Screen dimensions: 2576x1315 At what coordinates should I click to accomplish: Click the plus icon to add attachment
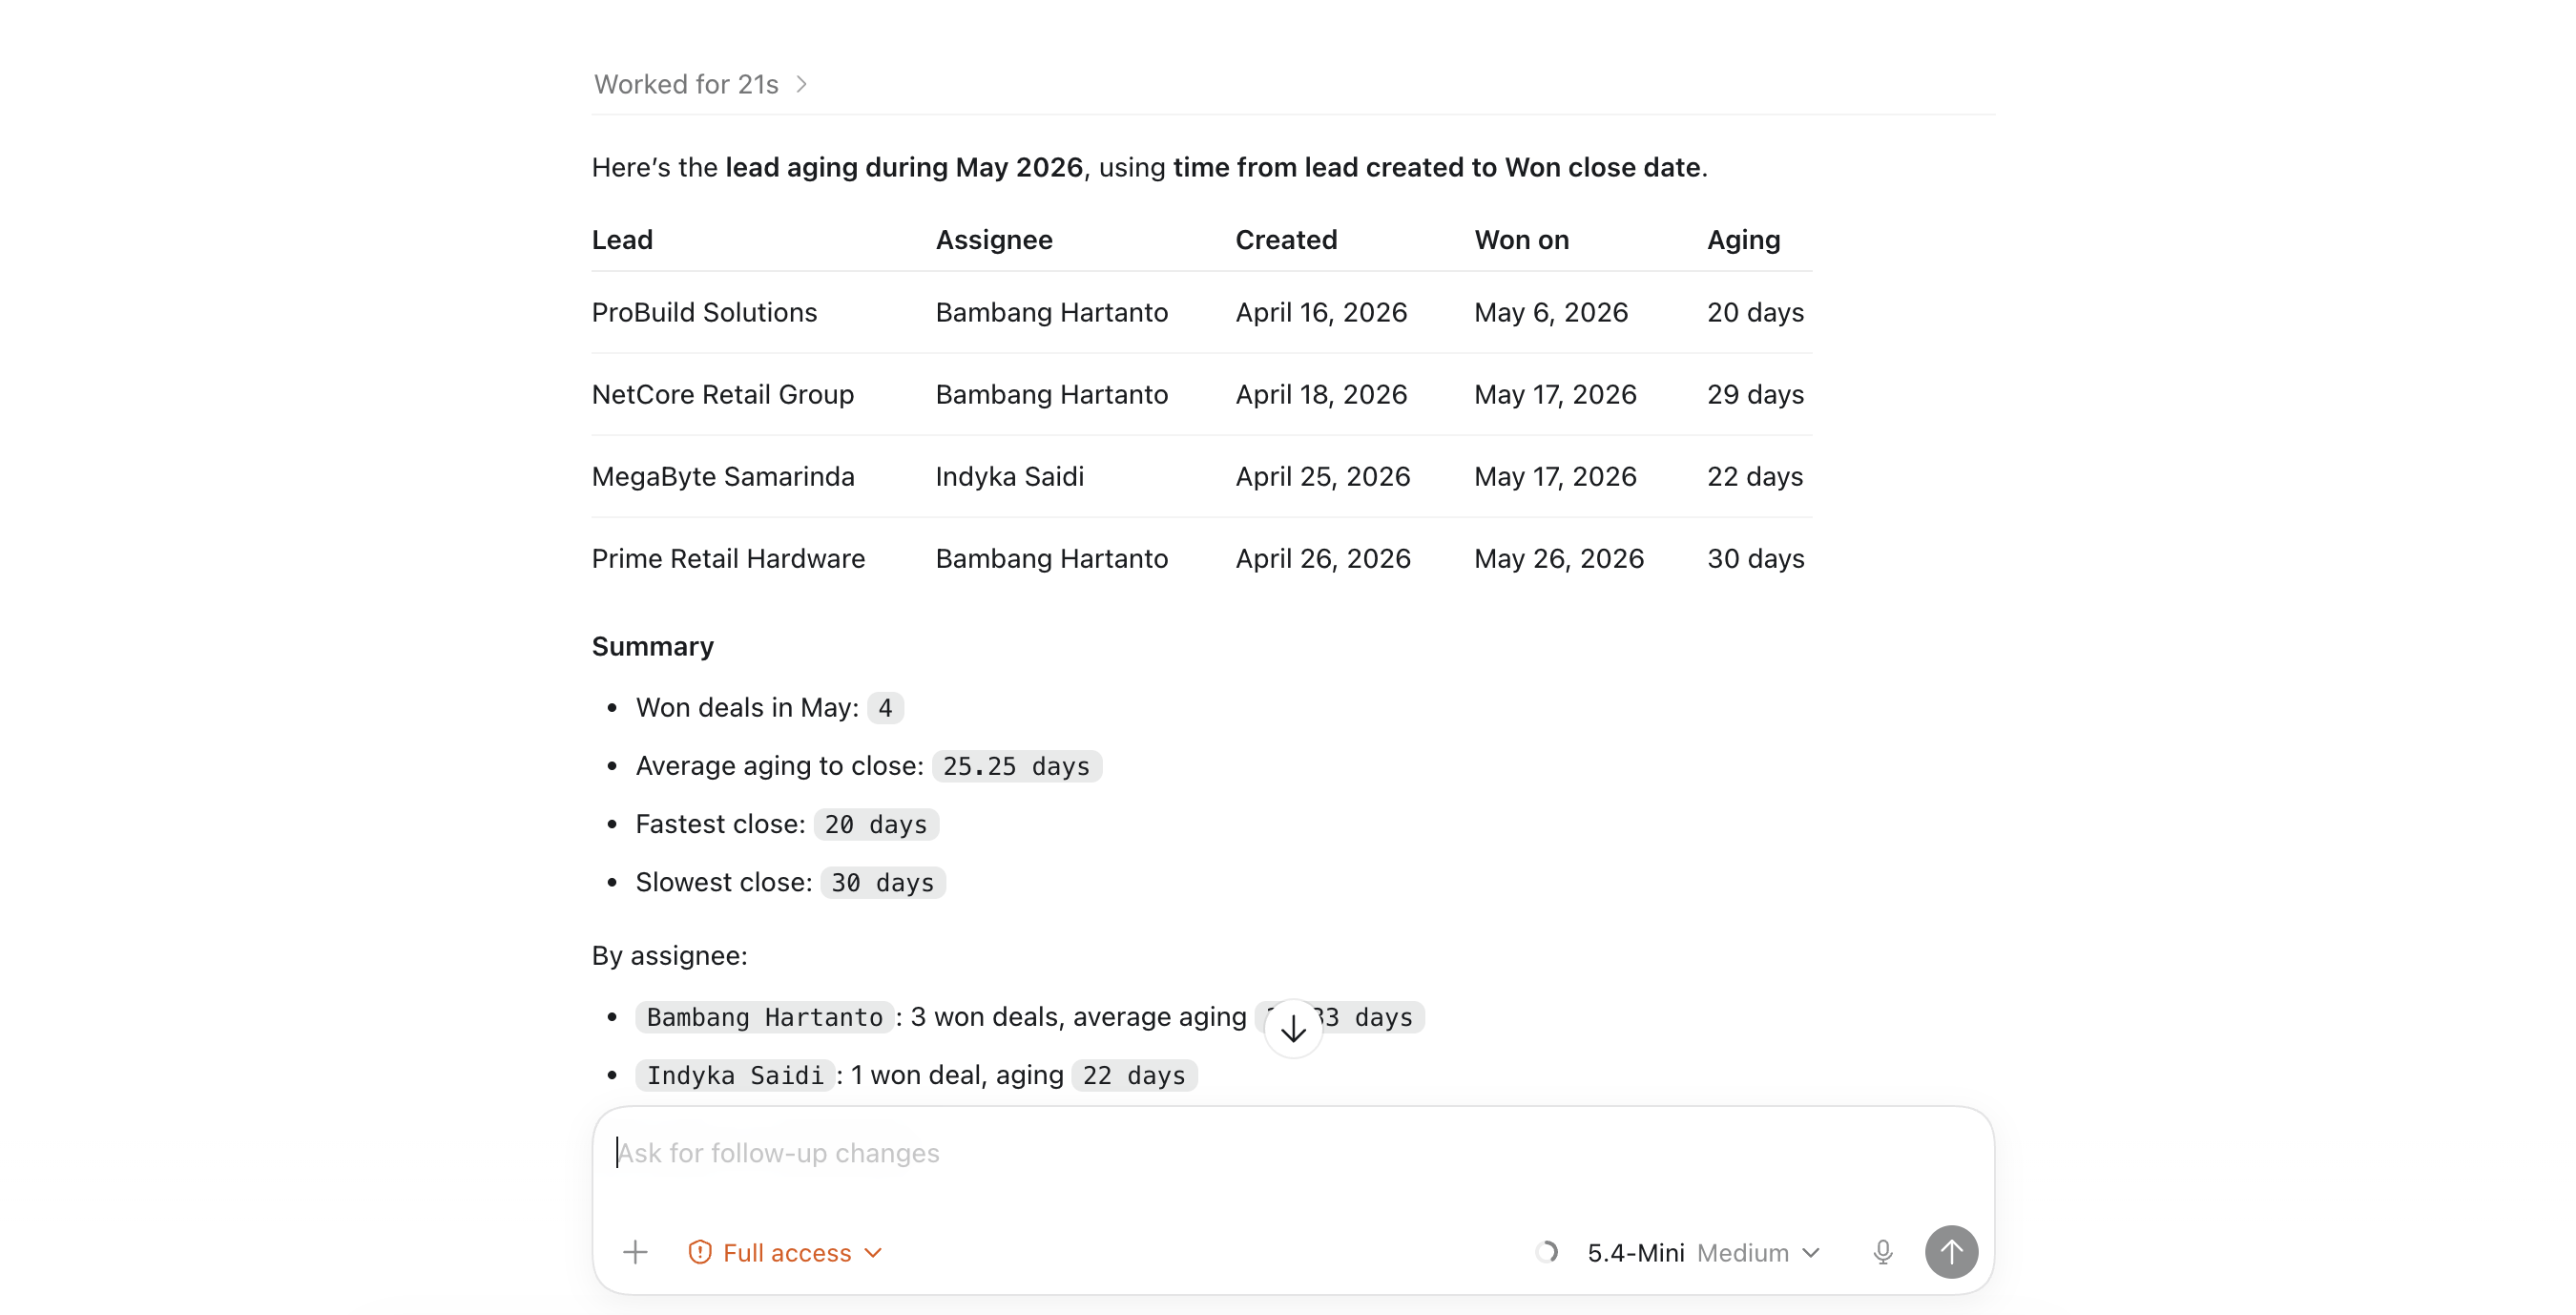[635, 1252]
